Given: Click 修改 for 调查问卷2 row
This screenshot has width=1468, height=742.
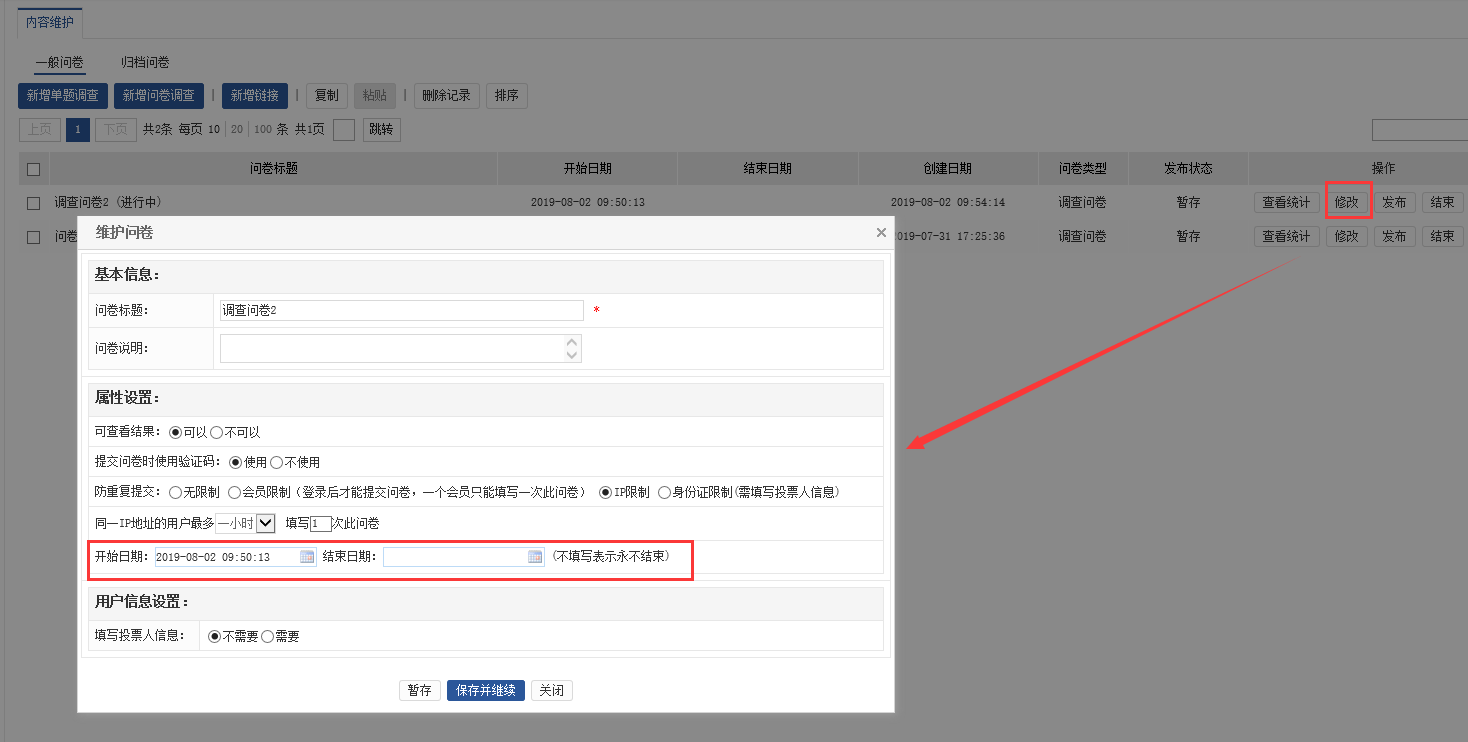Looking at the screenshot, I should click(x=1346, y=202).
